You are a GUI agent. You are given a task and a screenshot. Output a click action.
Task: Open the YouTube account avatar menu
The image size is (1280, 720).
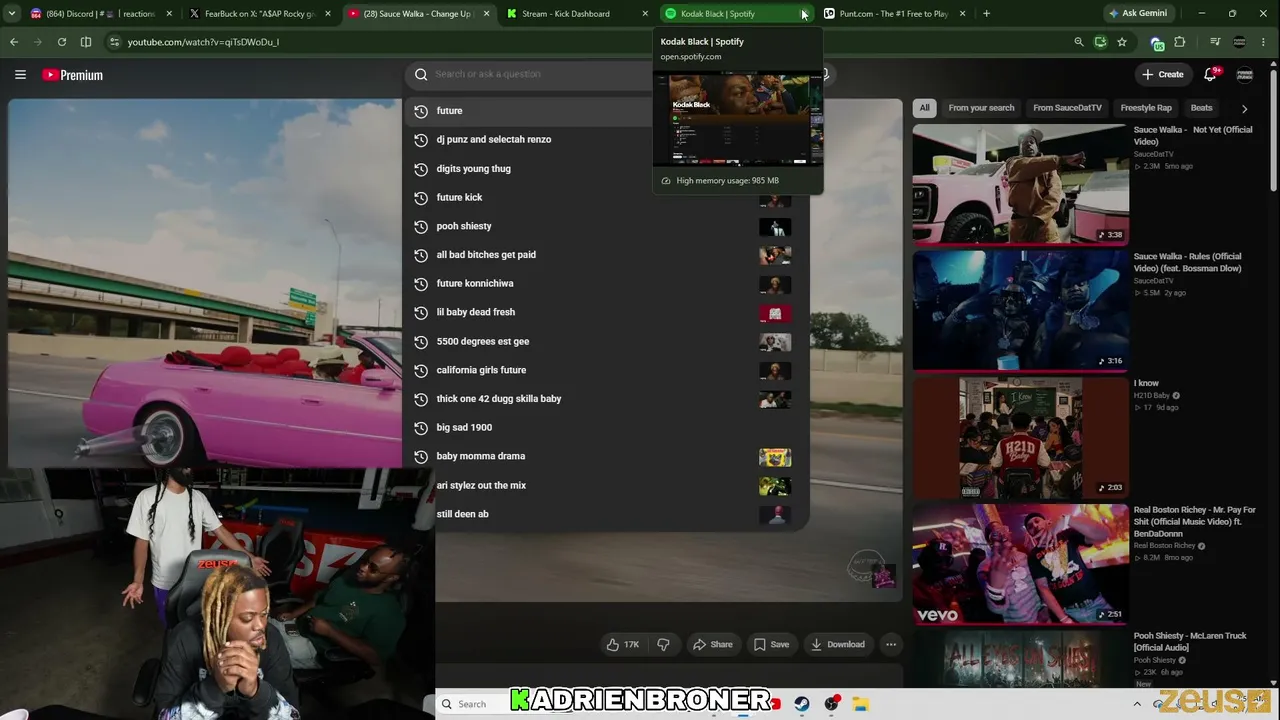pyautogui.click(x=1245, y=74)
